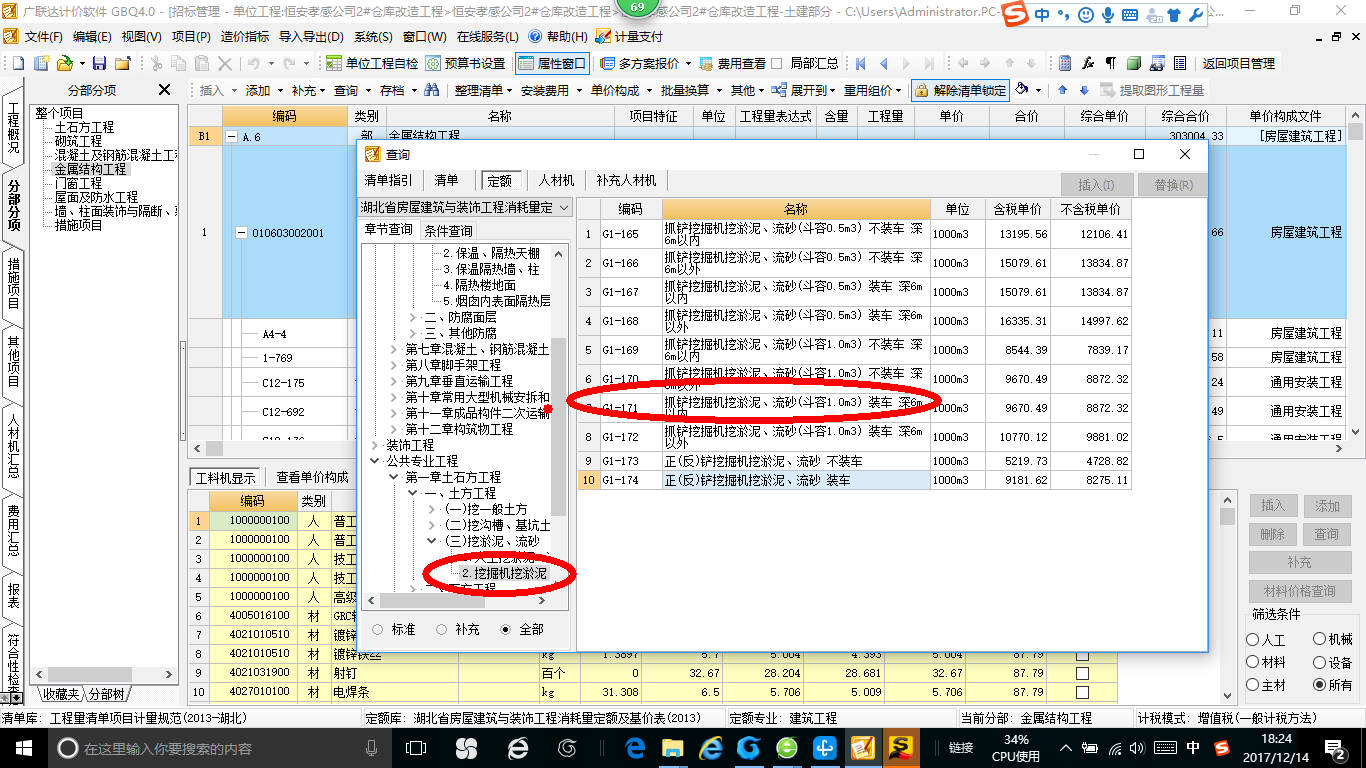This screenshot has width=1366, height=768.
Task: Open 单位工程自检 self-check tool
Action: (372, 63)
